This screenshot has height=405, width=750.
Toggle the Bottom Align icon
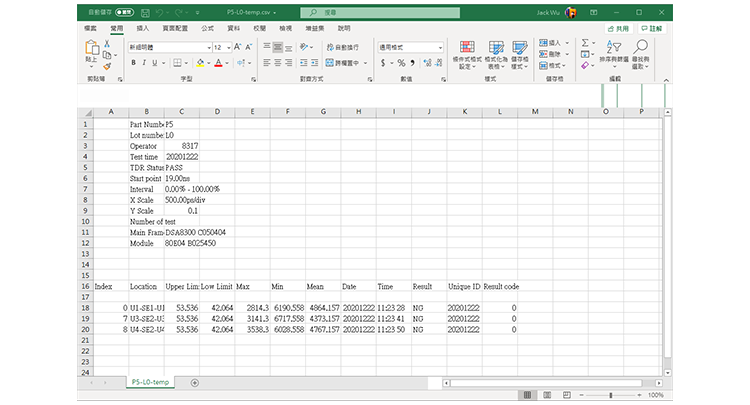(x=288, y=47)
